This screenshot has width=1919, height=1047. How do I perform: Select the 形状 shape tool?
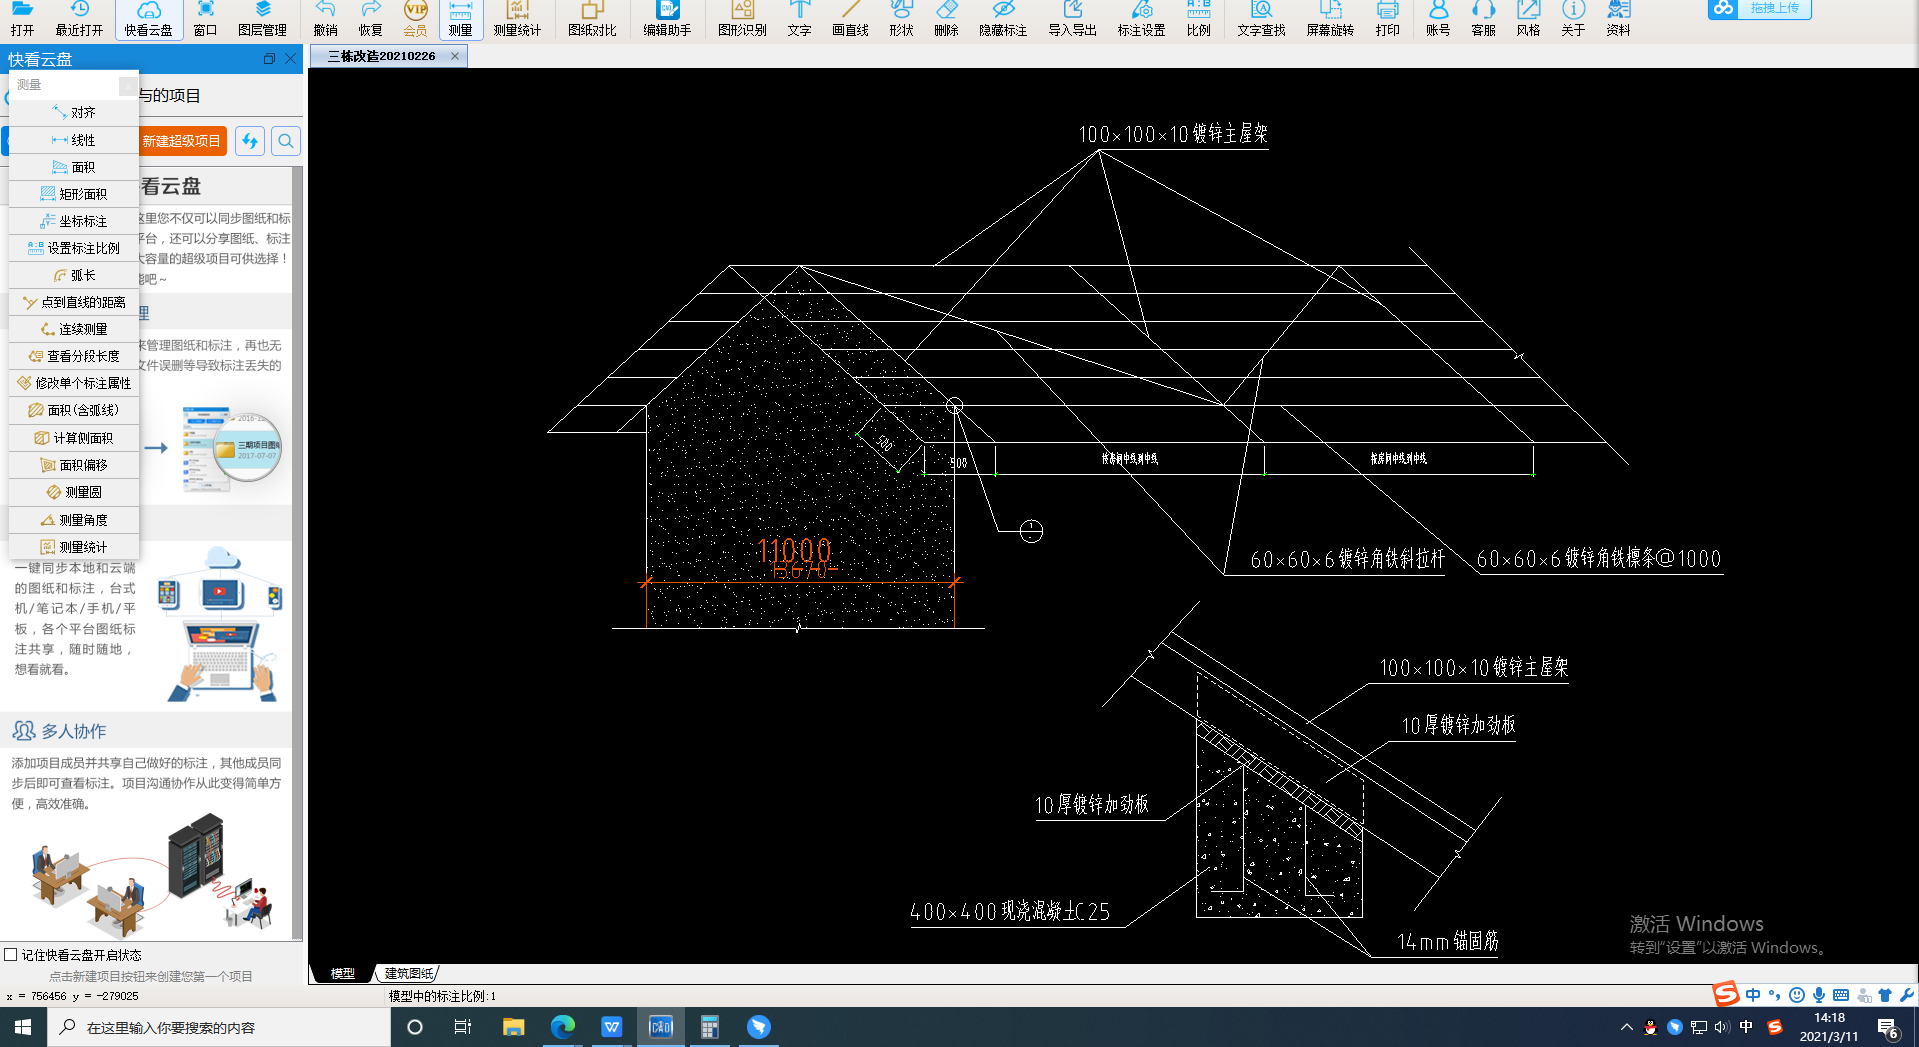[x=901, y=19]
